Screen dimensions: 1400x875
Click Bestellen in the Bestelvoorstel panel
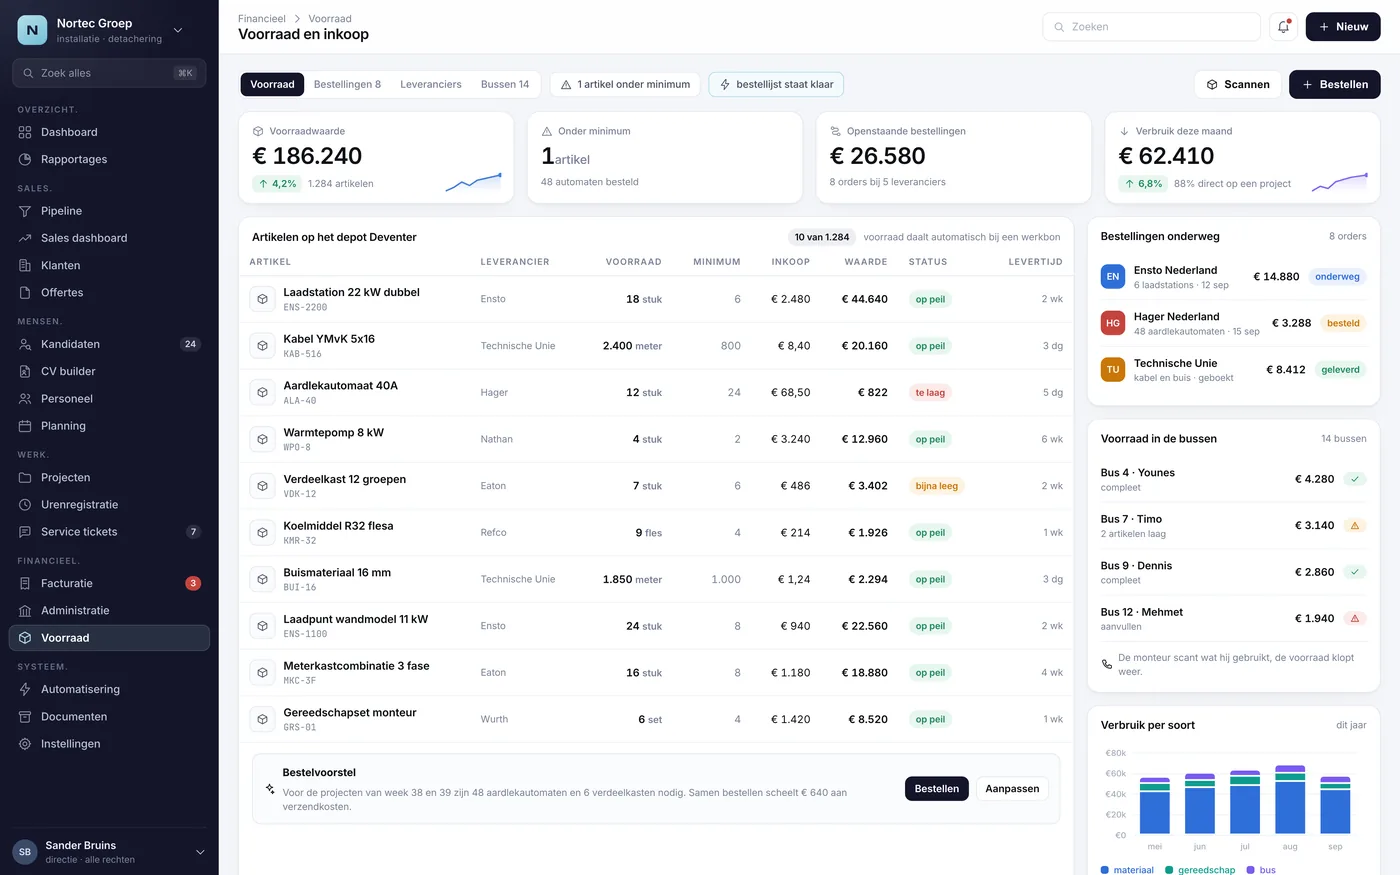click(937, 788)
